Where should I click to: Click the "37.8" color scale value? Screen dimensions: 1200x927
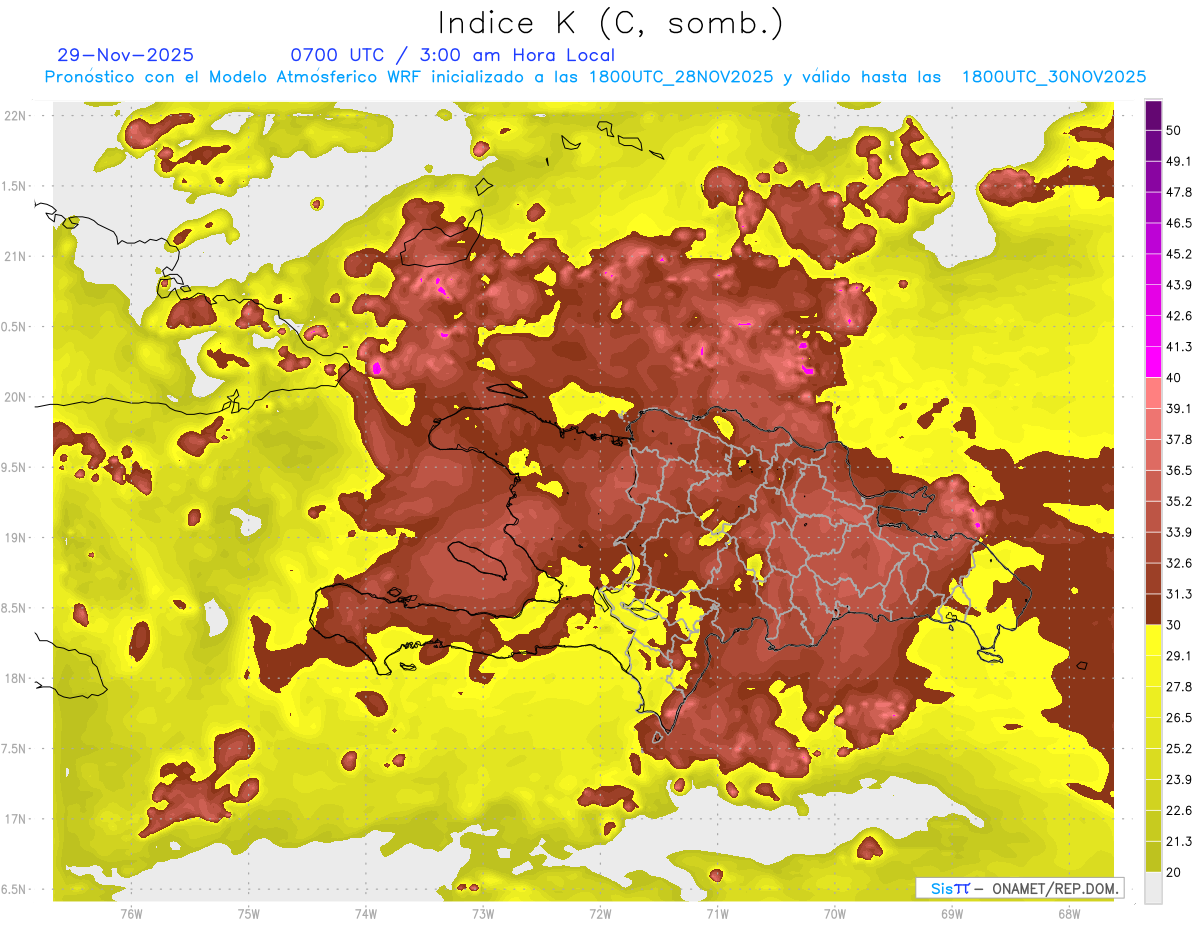pyautogui.click(x=1178, y=439)
